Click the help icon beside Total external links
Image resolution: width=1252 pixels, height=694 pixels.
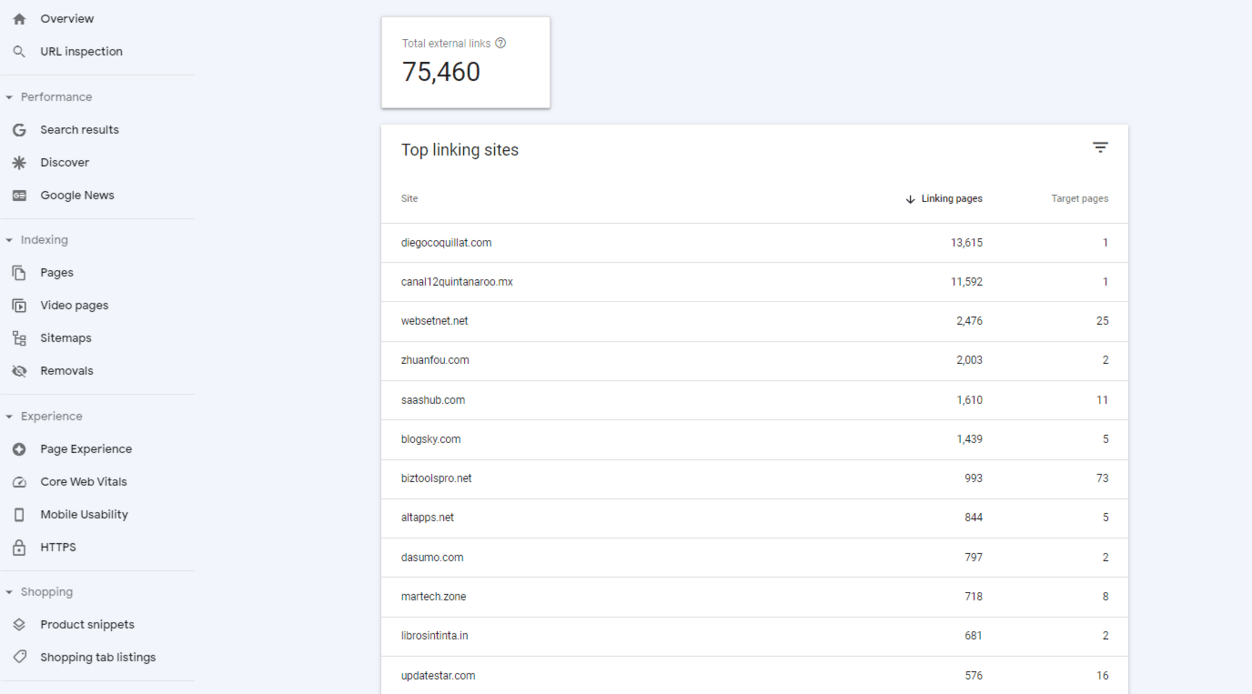coord(501,43)
